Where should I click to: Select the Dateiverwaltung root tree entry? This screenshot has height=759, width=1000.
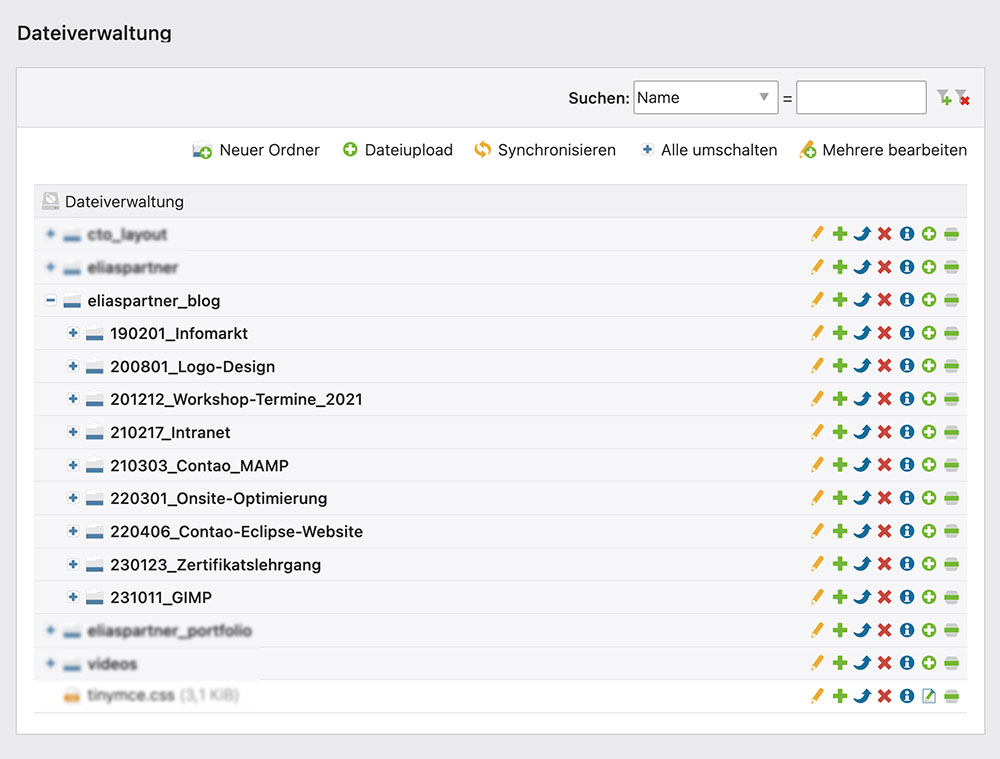[x=124, y=202]
